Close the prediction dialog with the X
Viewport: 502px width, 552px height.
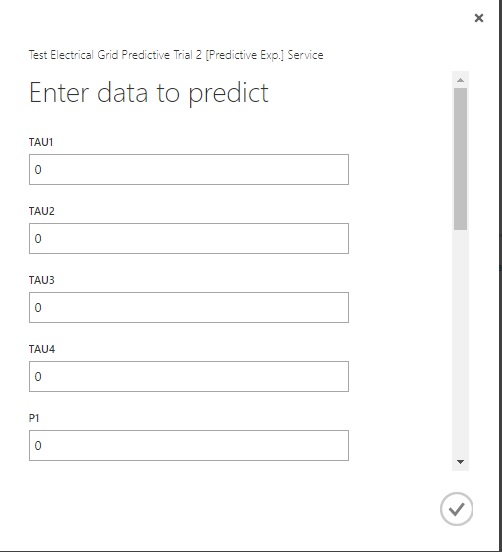[x=479, y=18]
